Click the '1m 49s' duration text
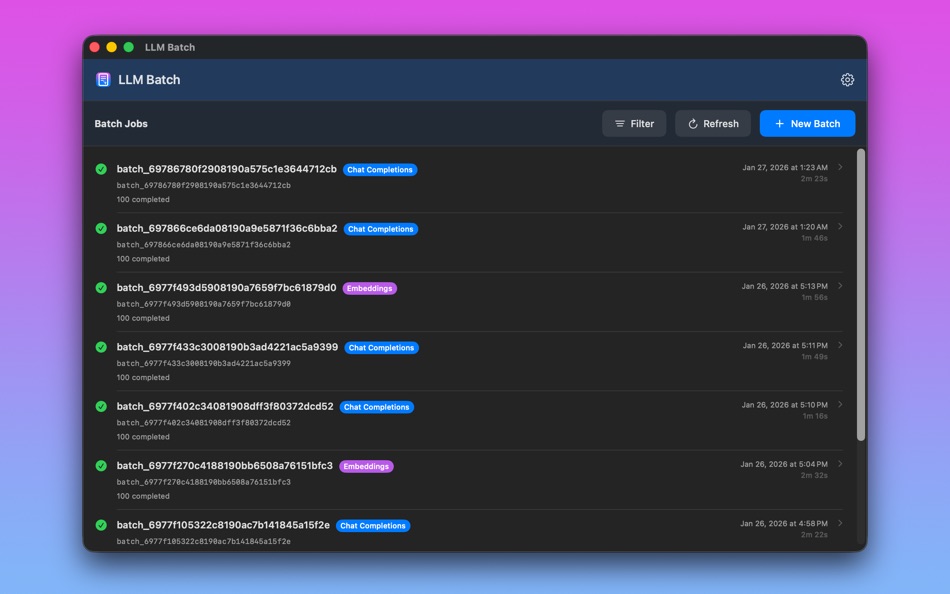Image resolution: width=950 pixels, height=594 pixels. pos(814,358)
